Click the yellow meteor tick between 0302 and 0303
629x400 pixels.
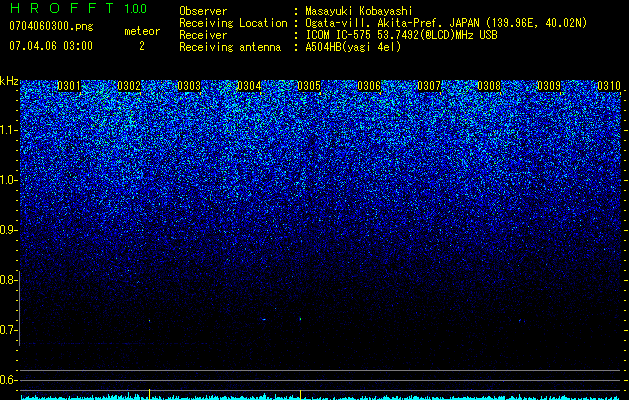tap(150, 394)
